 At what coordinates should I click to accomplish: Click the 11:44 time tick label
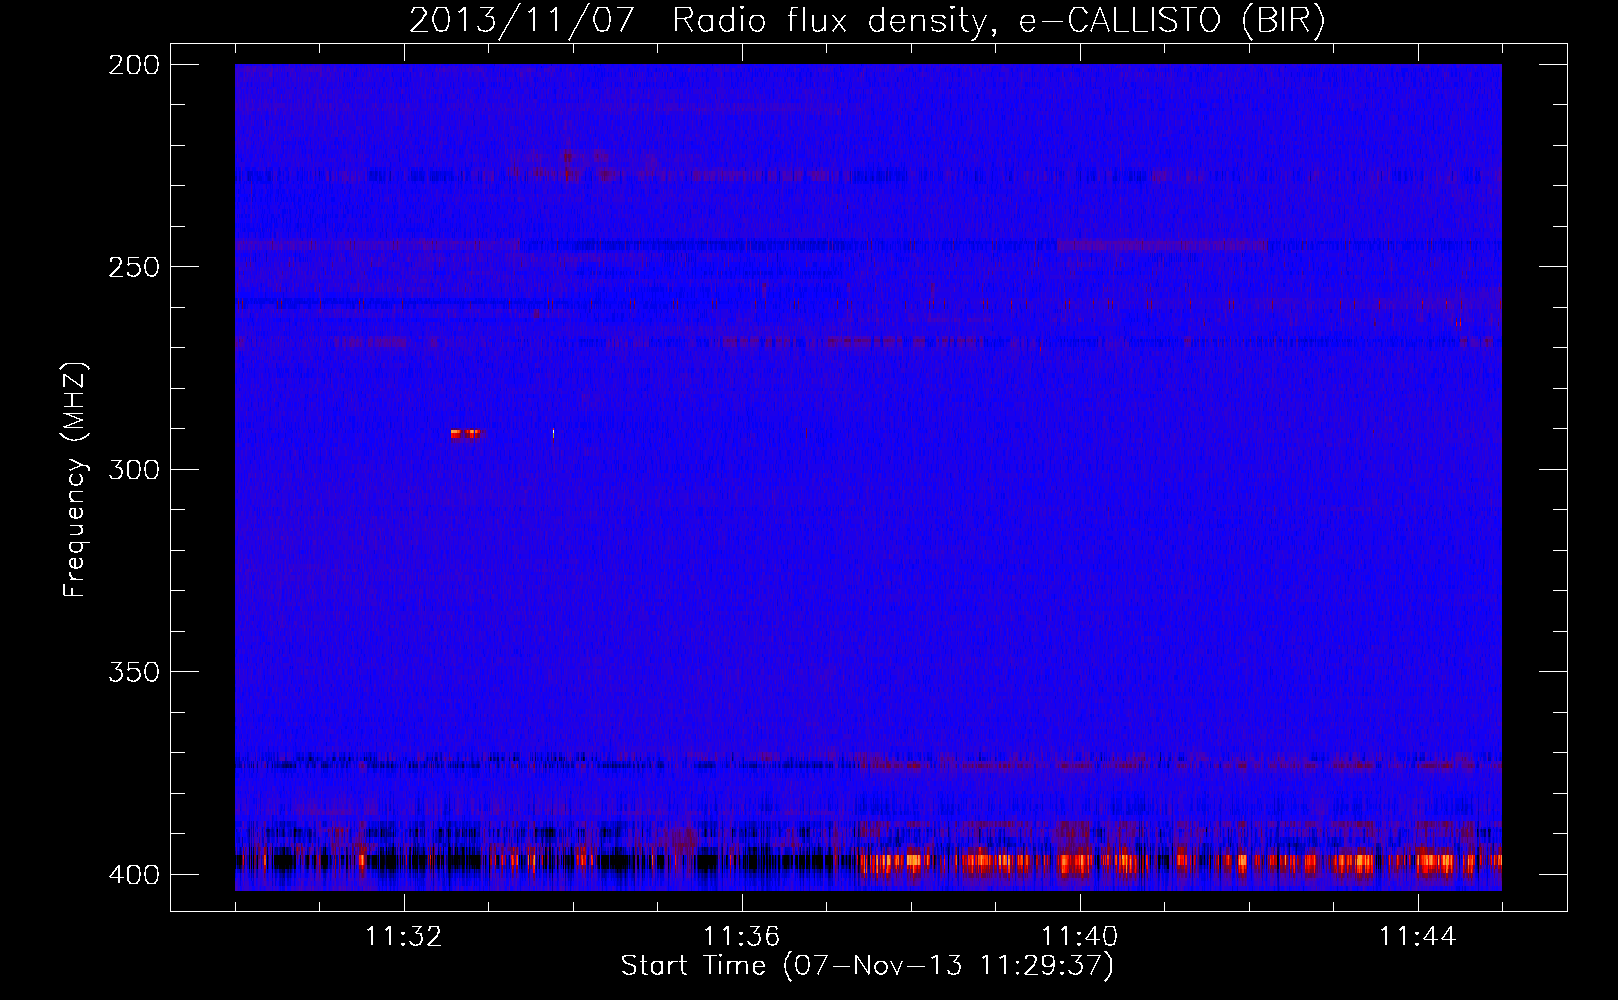[x=1418, y=937]
